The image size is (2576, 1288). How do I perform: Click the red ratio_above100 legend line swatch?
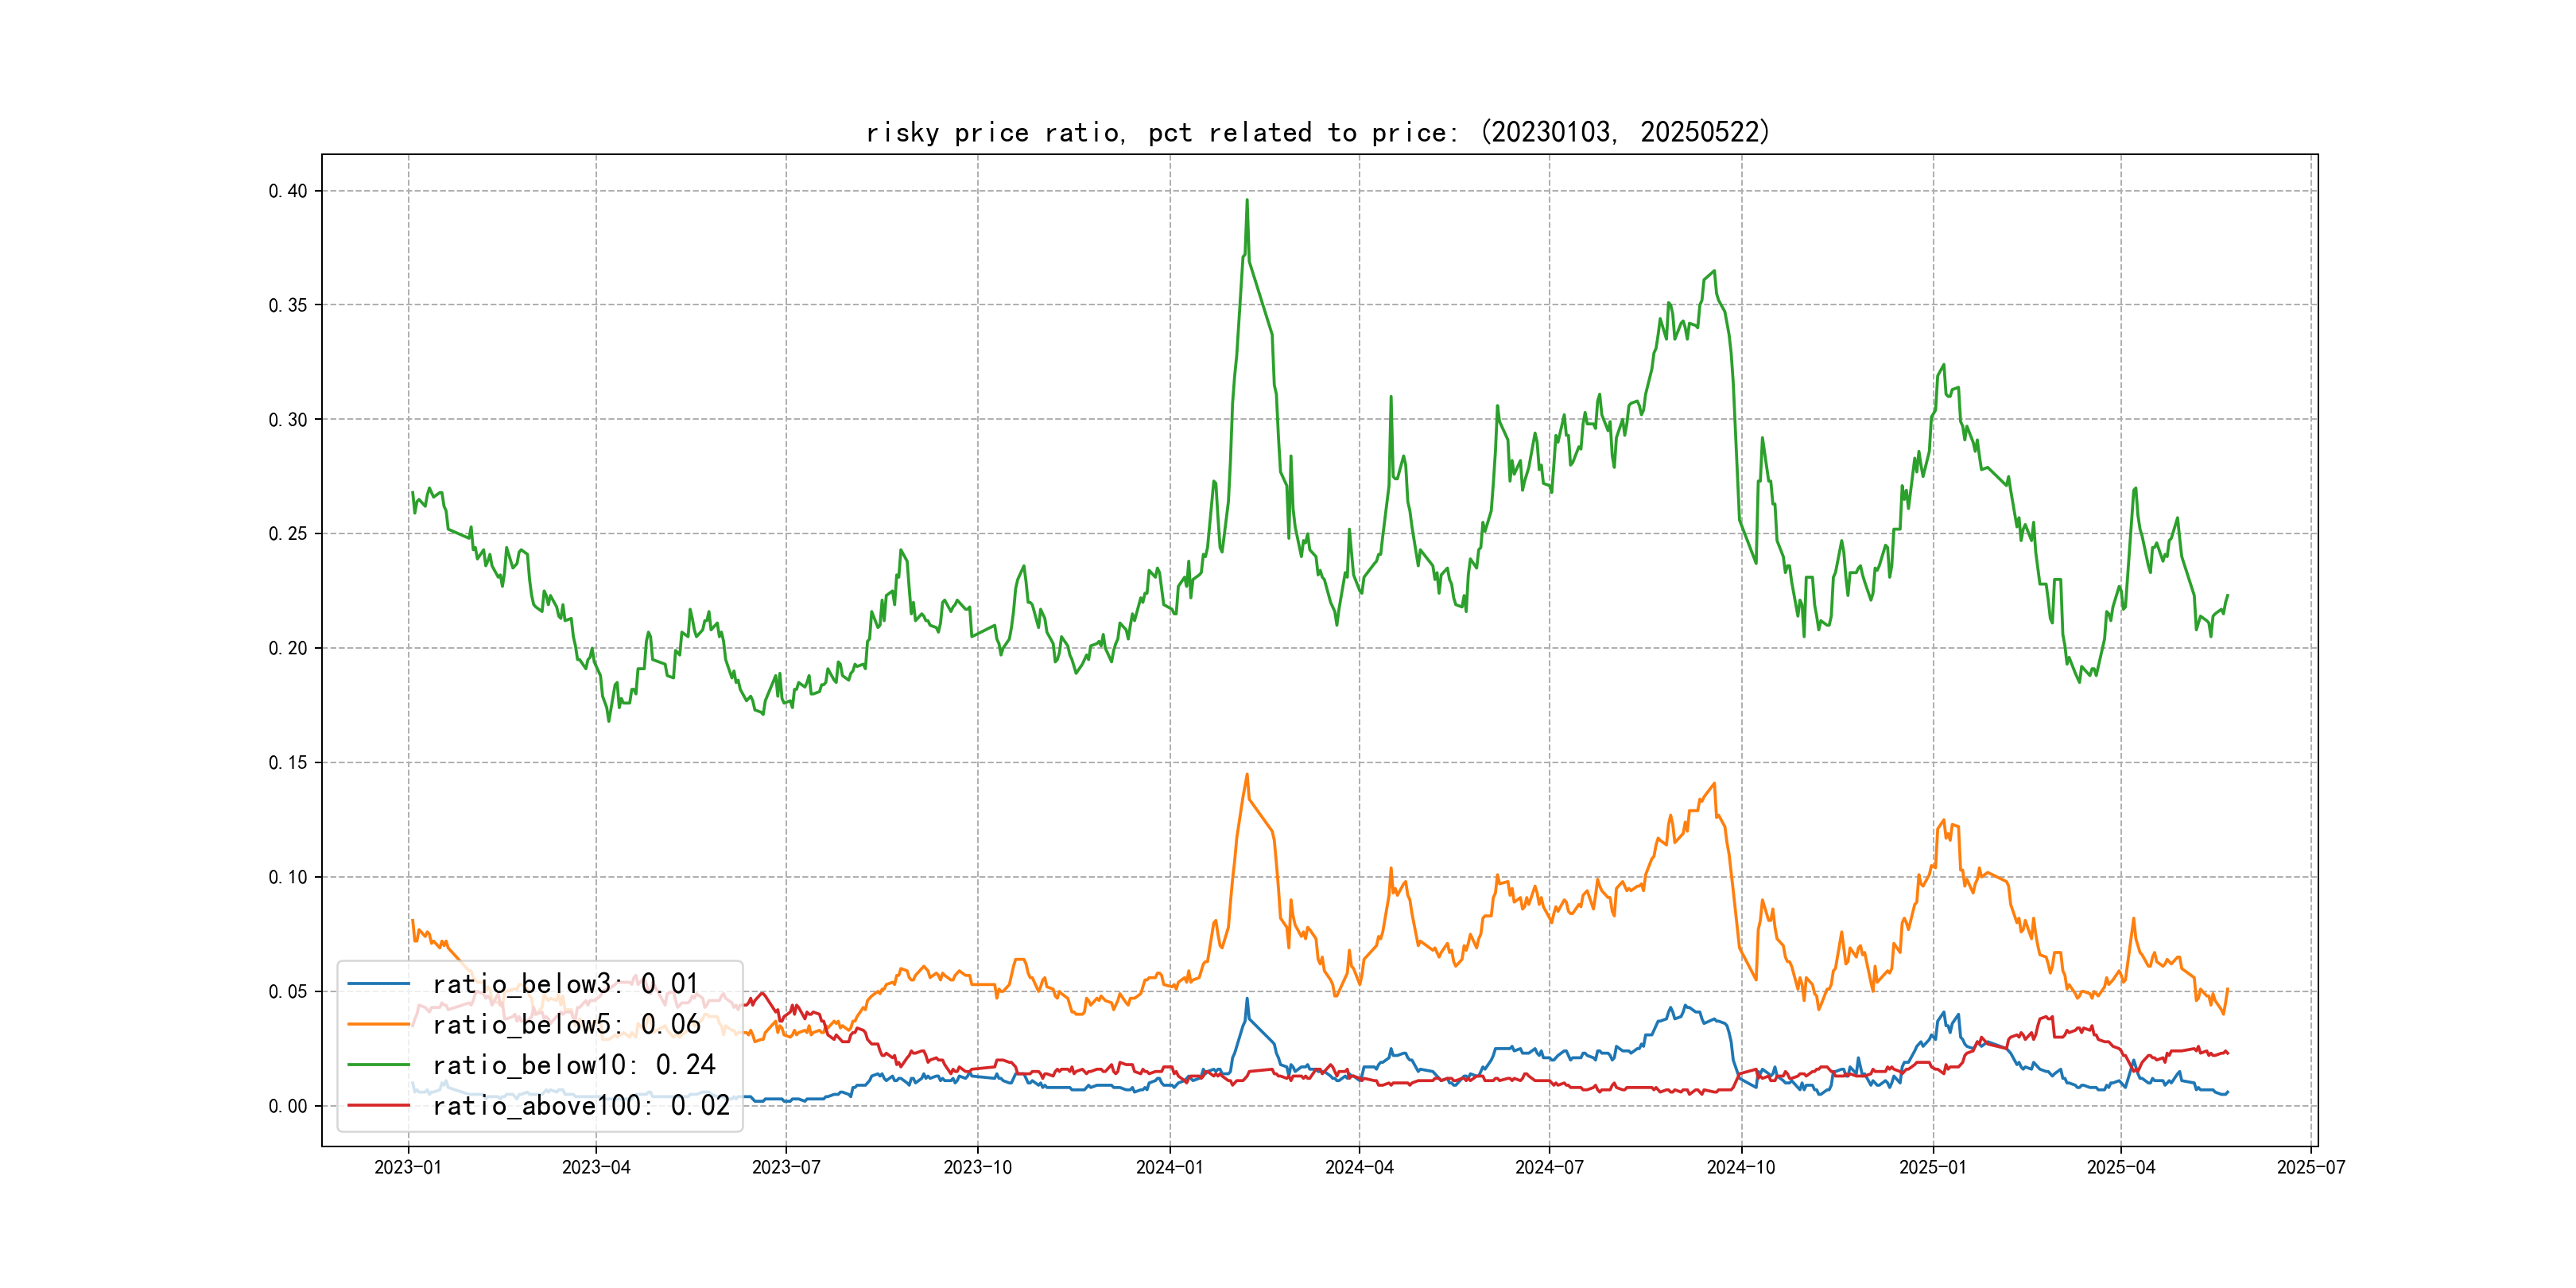coord(378,1105)
